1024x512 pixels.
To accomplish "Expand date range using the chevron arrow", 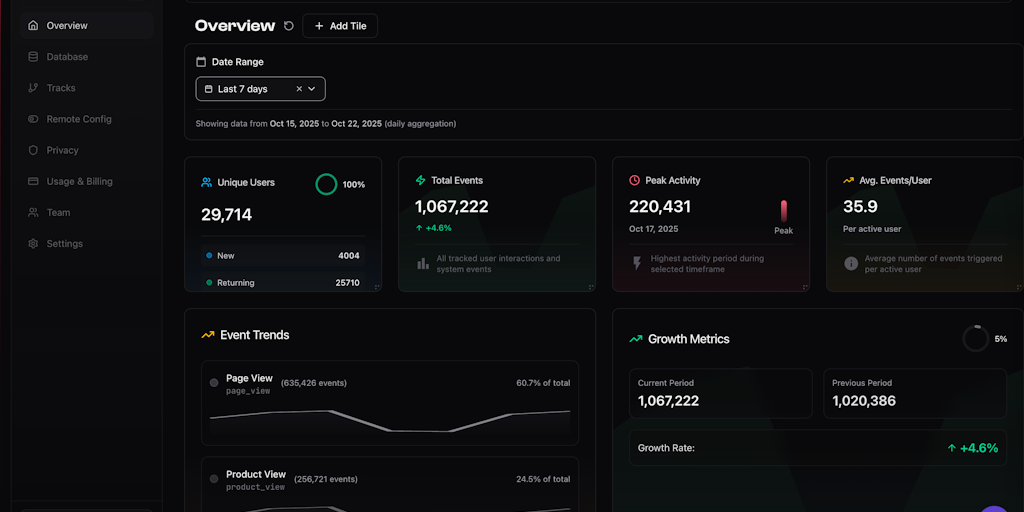I will click(x=312, y=89).
